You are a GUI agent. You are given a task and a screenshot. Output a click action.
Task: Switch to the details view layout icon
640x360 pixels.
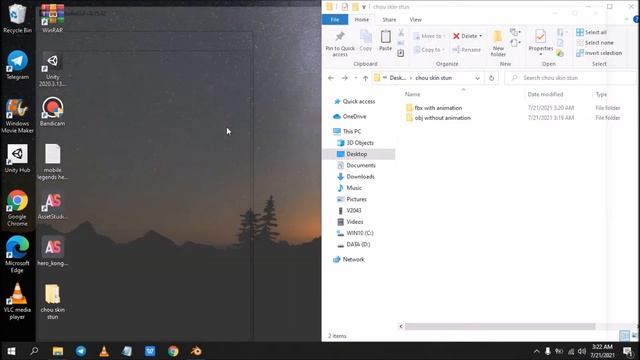coord(624,336)
